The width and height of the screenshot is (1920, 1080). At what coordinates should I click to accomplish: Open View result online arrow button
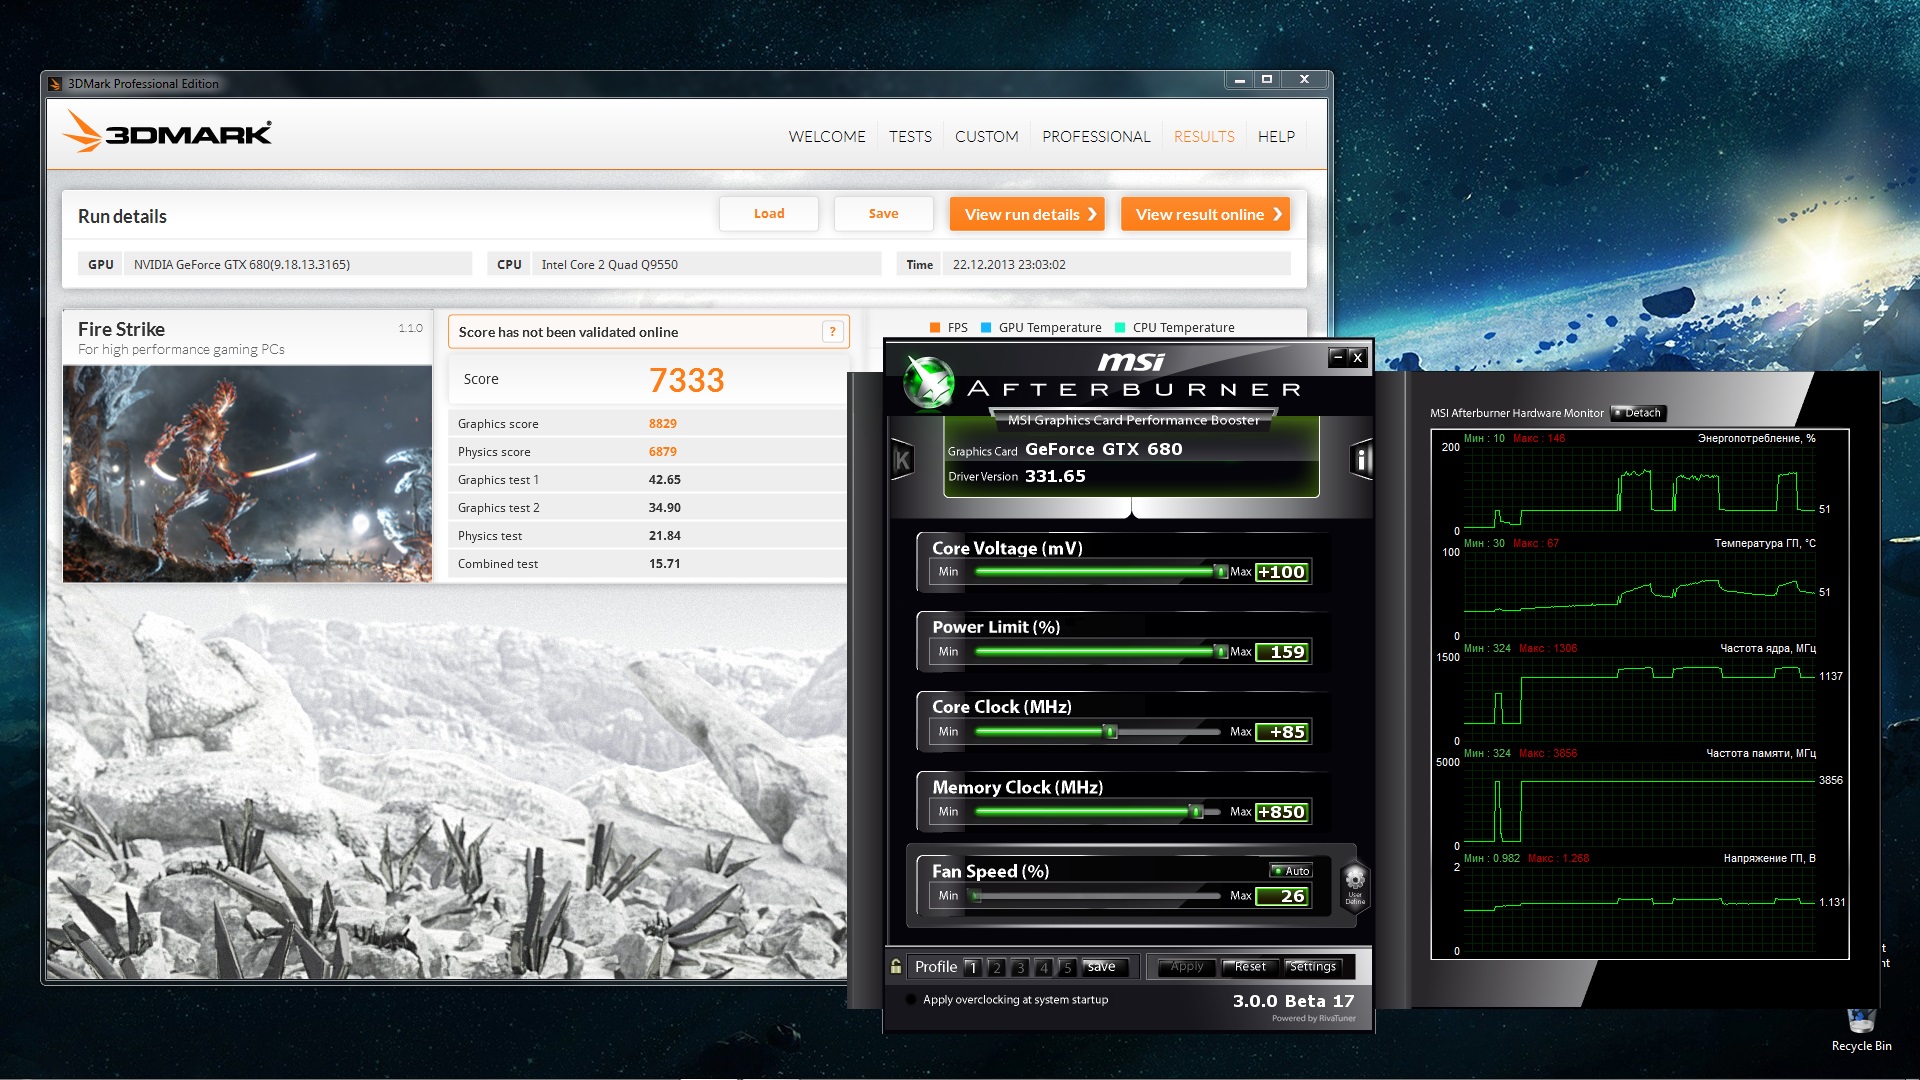[1205, 214]
